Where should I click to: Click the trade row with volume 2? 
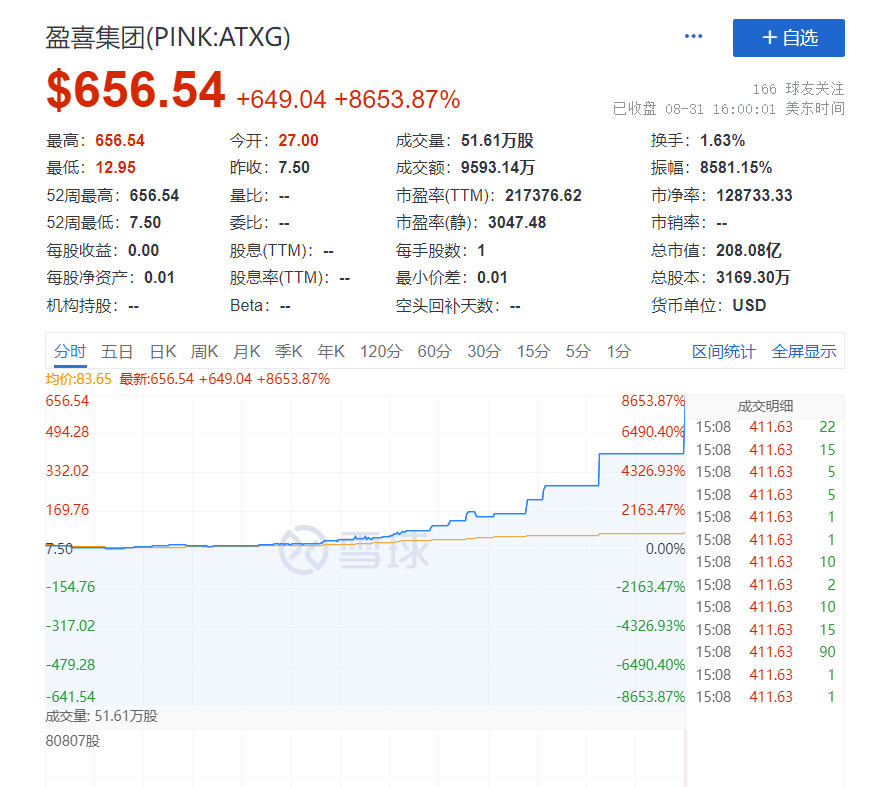765,585
